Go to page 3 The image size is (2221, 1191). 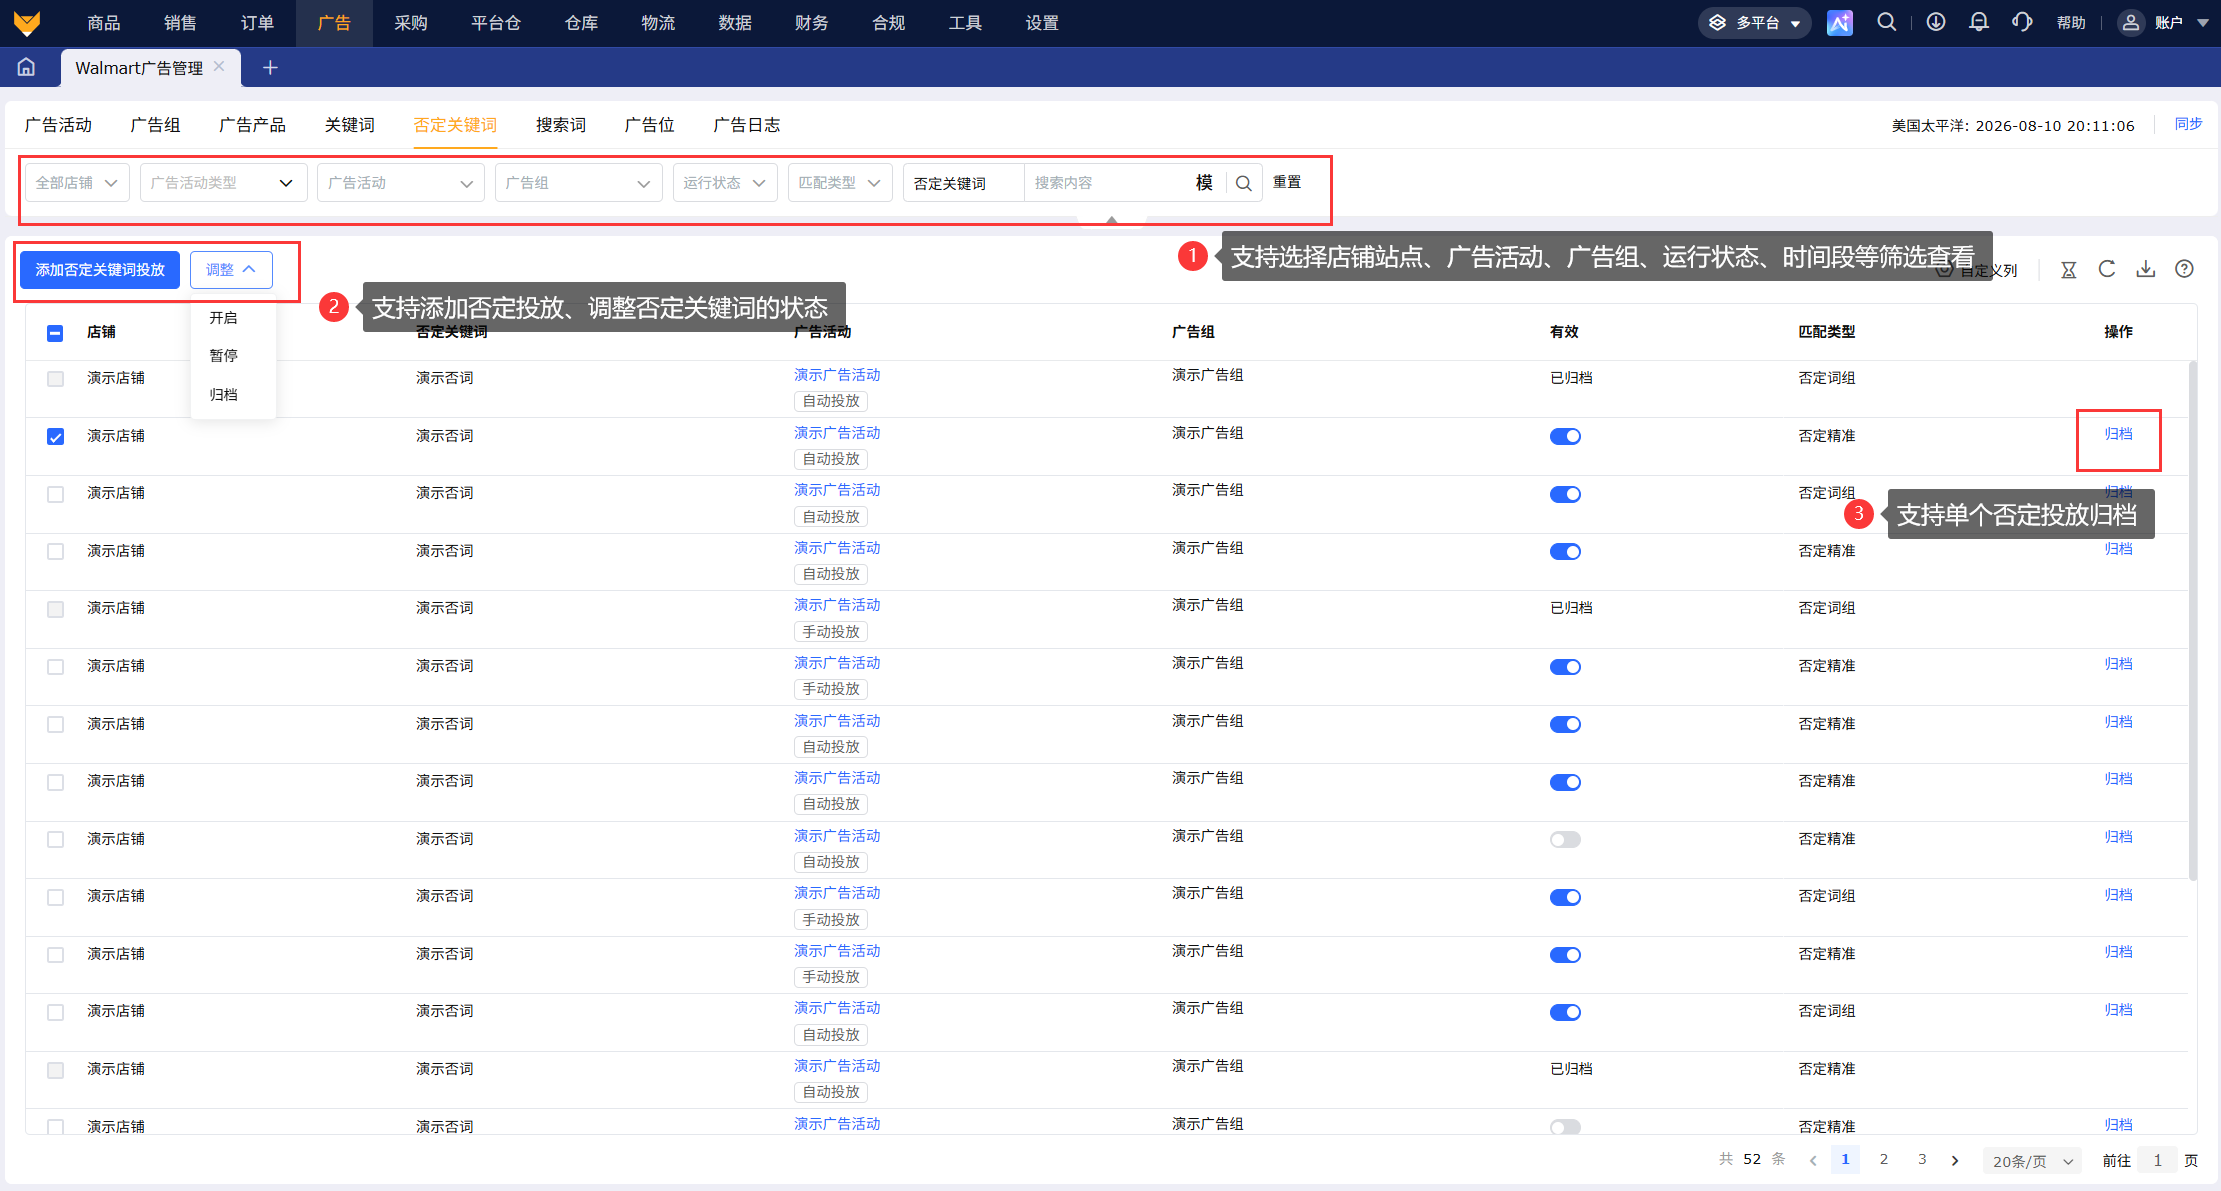point(1922,1159)
